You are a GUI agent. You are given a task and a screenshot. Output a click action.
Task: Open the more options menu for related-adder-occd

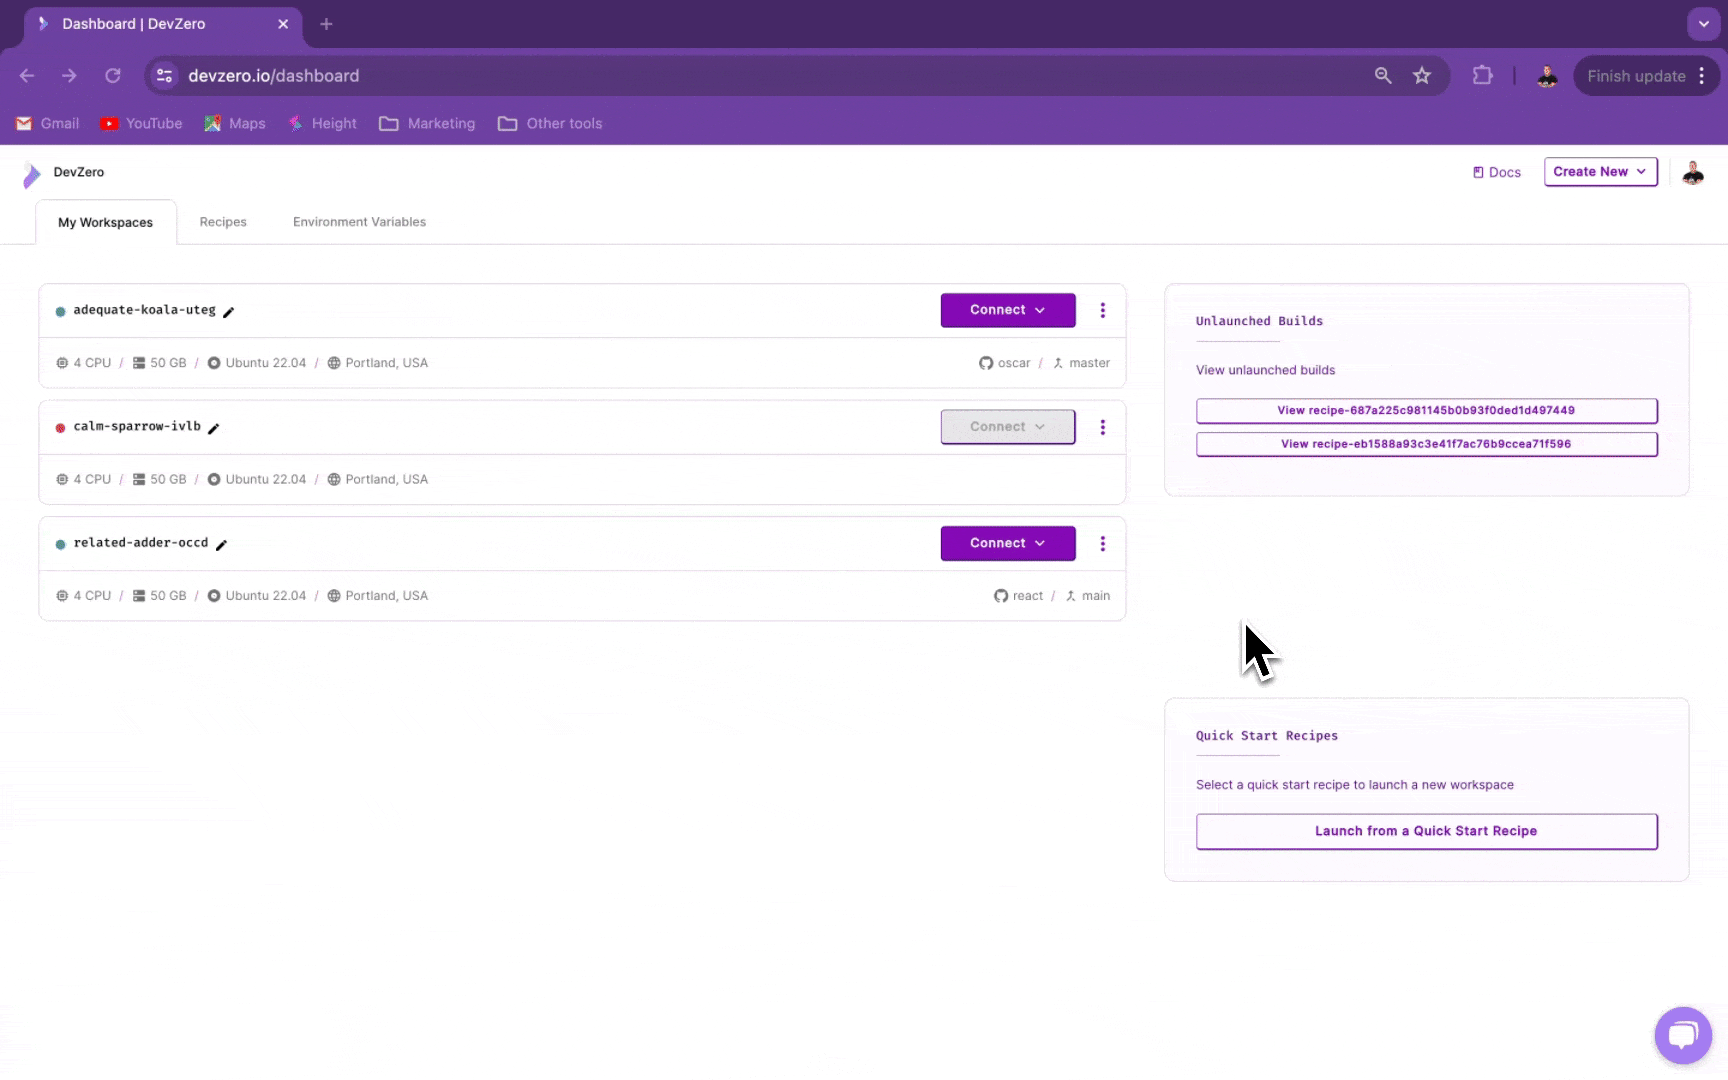click(x=1102, y=544)
